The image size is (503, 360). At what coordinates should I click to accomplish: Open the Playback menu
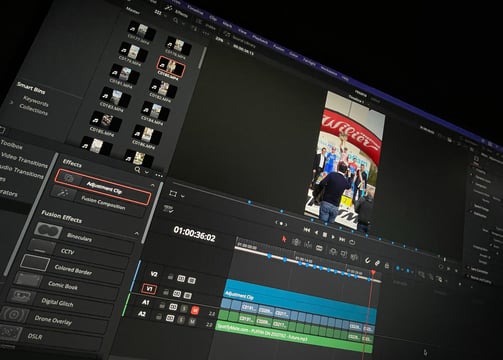point(260,40)
